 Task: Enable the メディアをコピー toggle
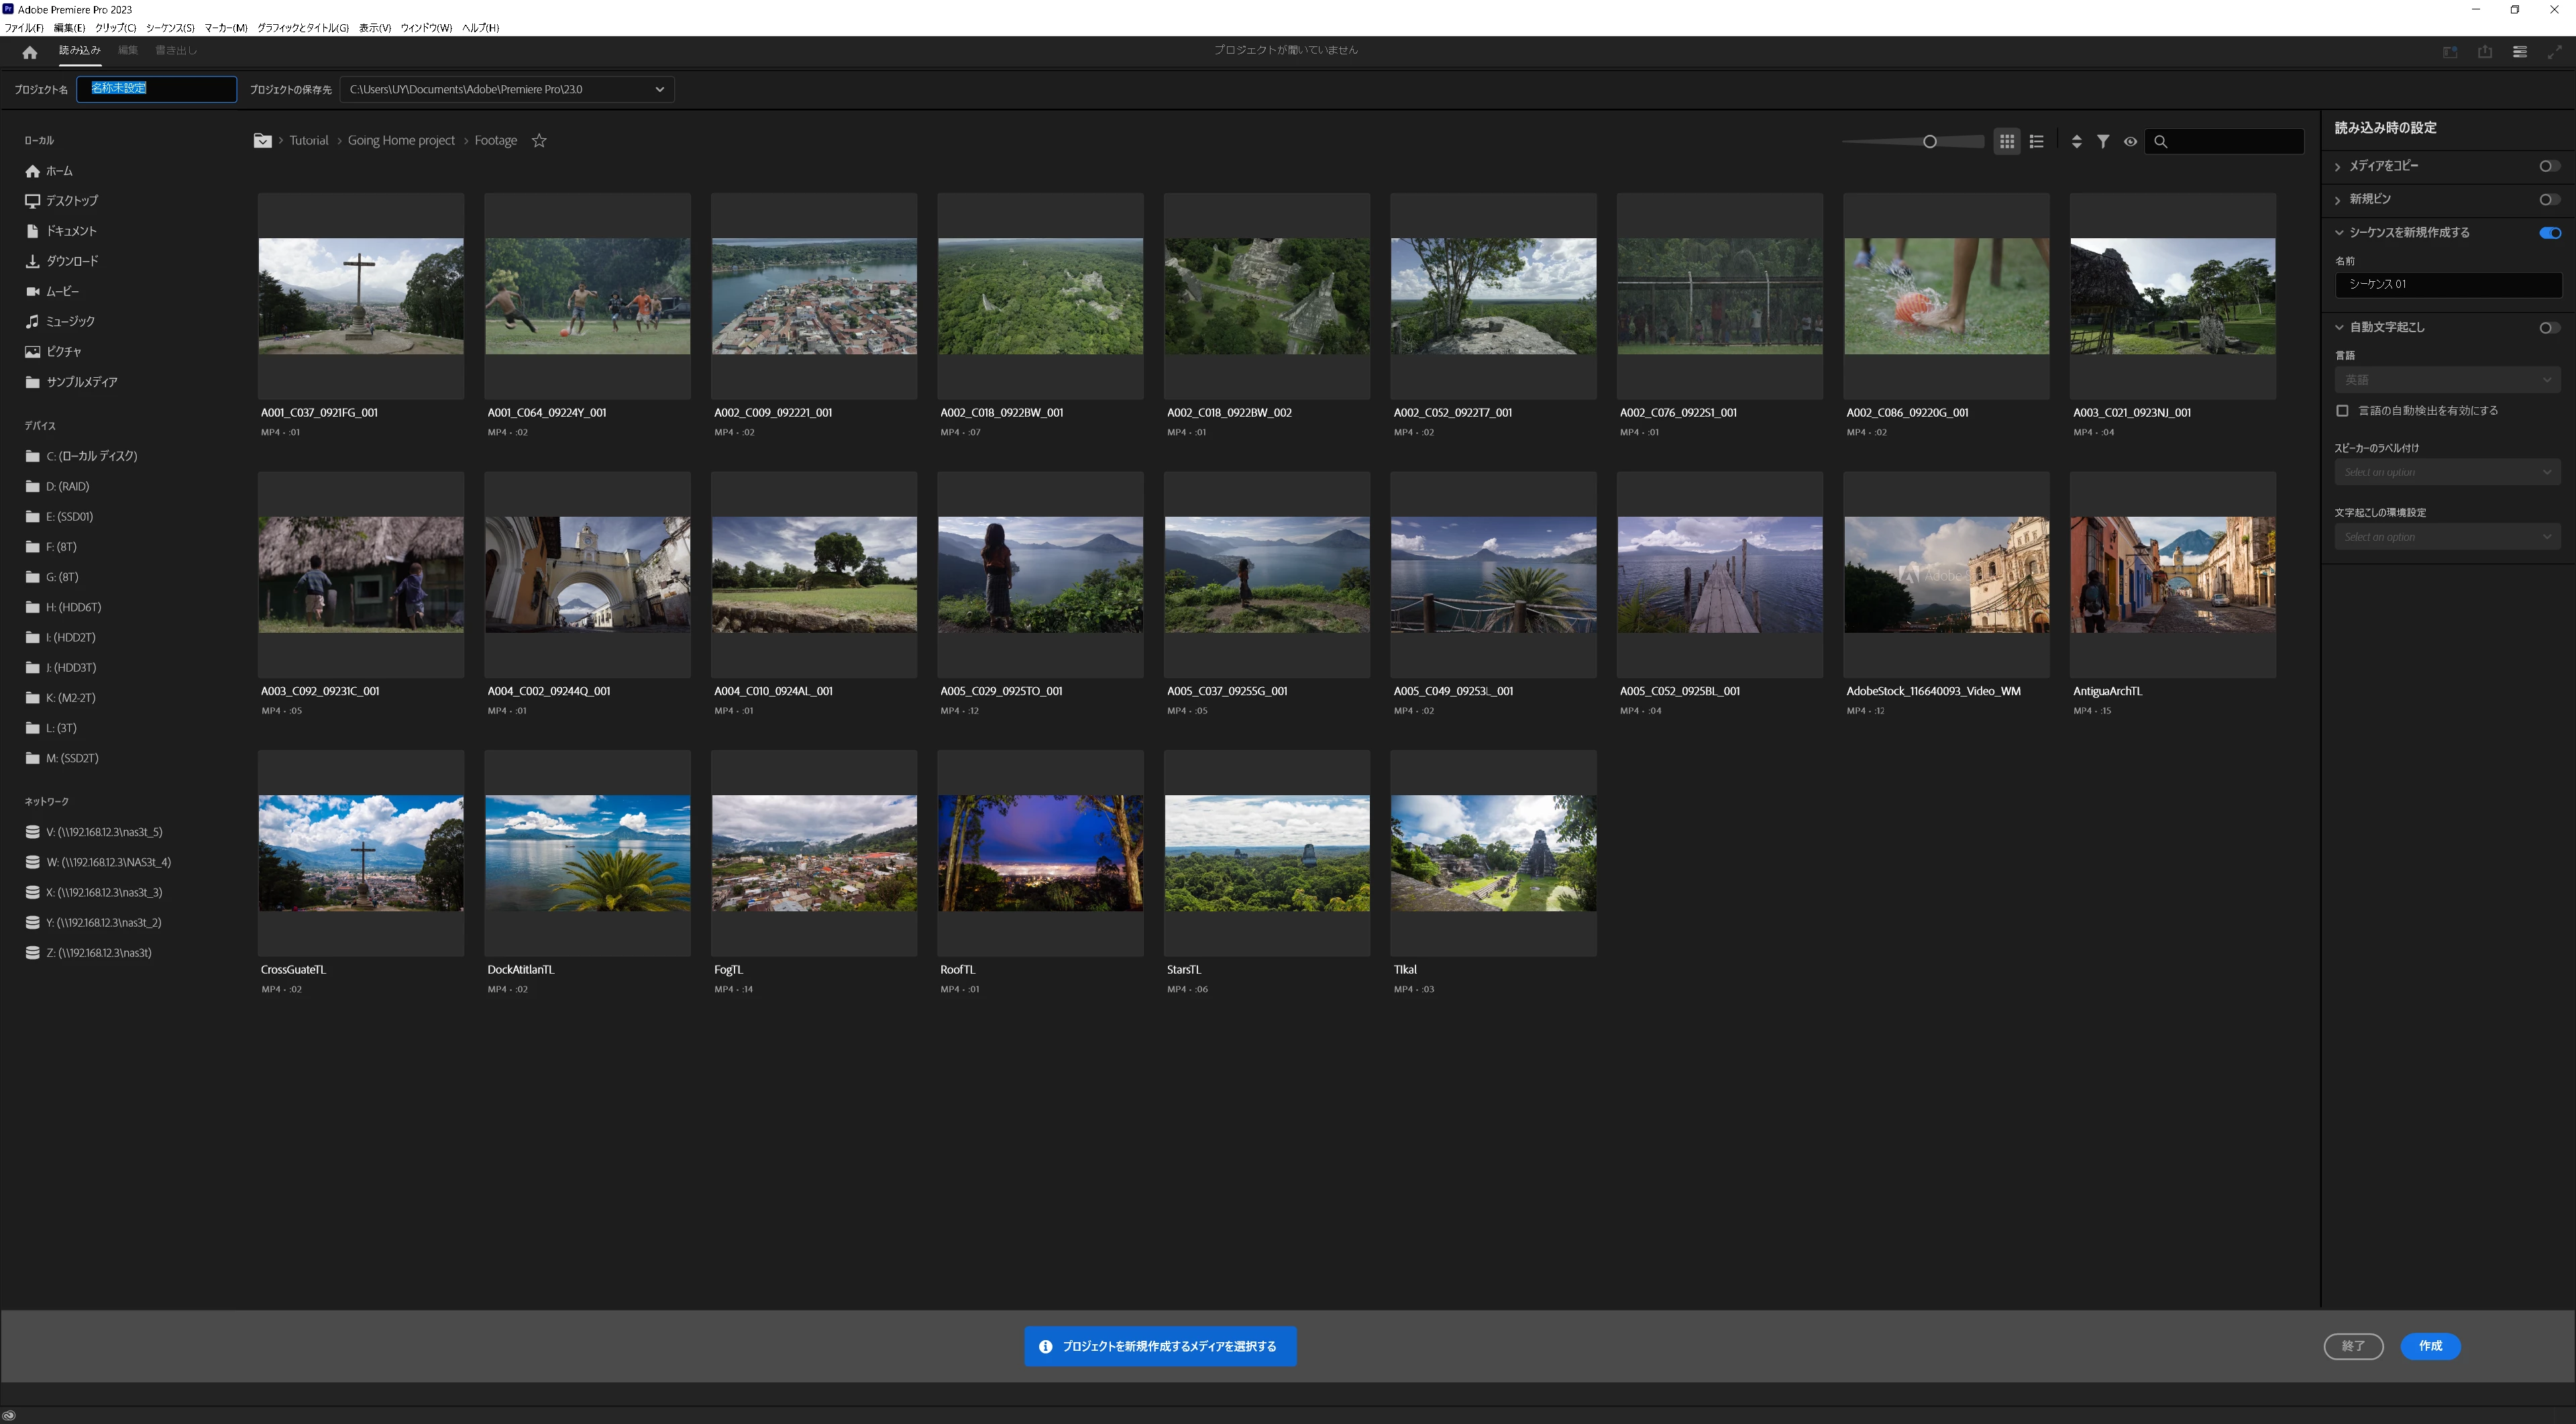click(x=2549, y=166)
